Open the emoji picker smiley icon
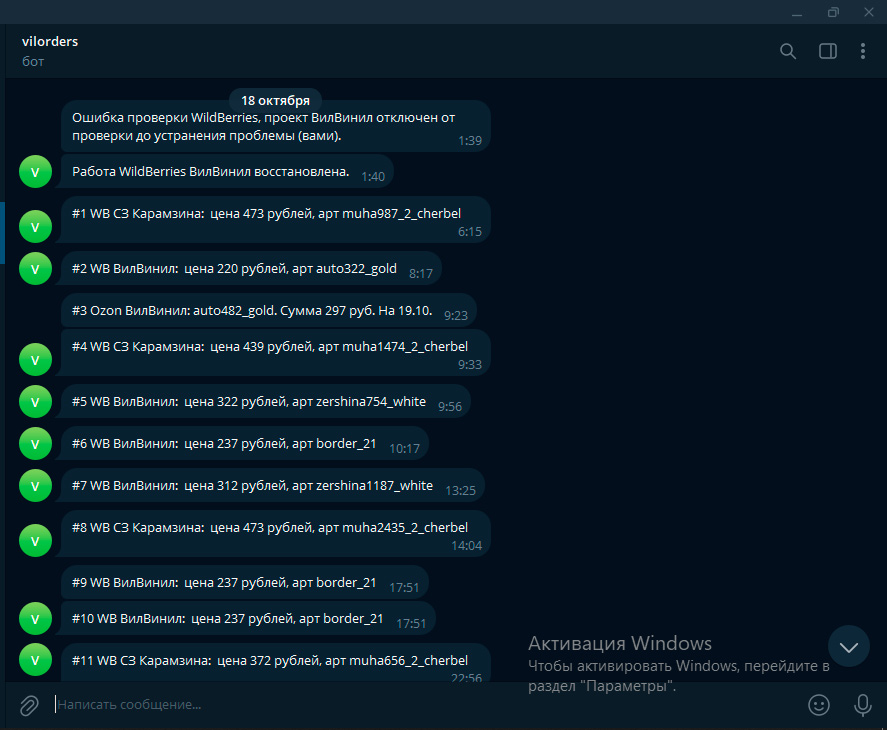The image size is (887, 730). pos(819,705)
